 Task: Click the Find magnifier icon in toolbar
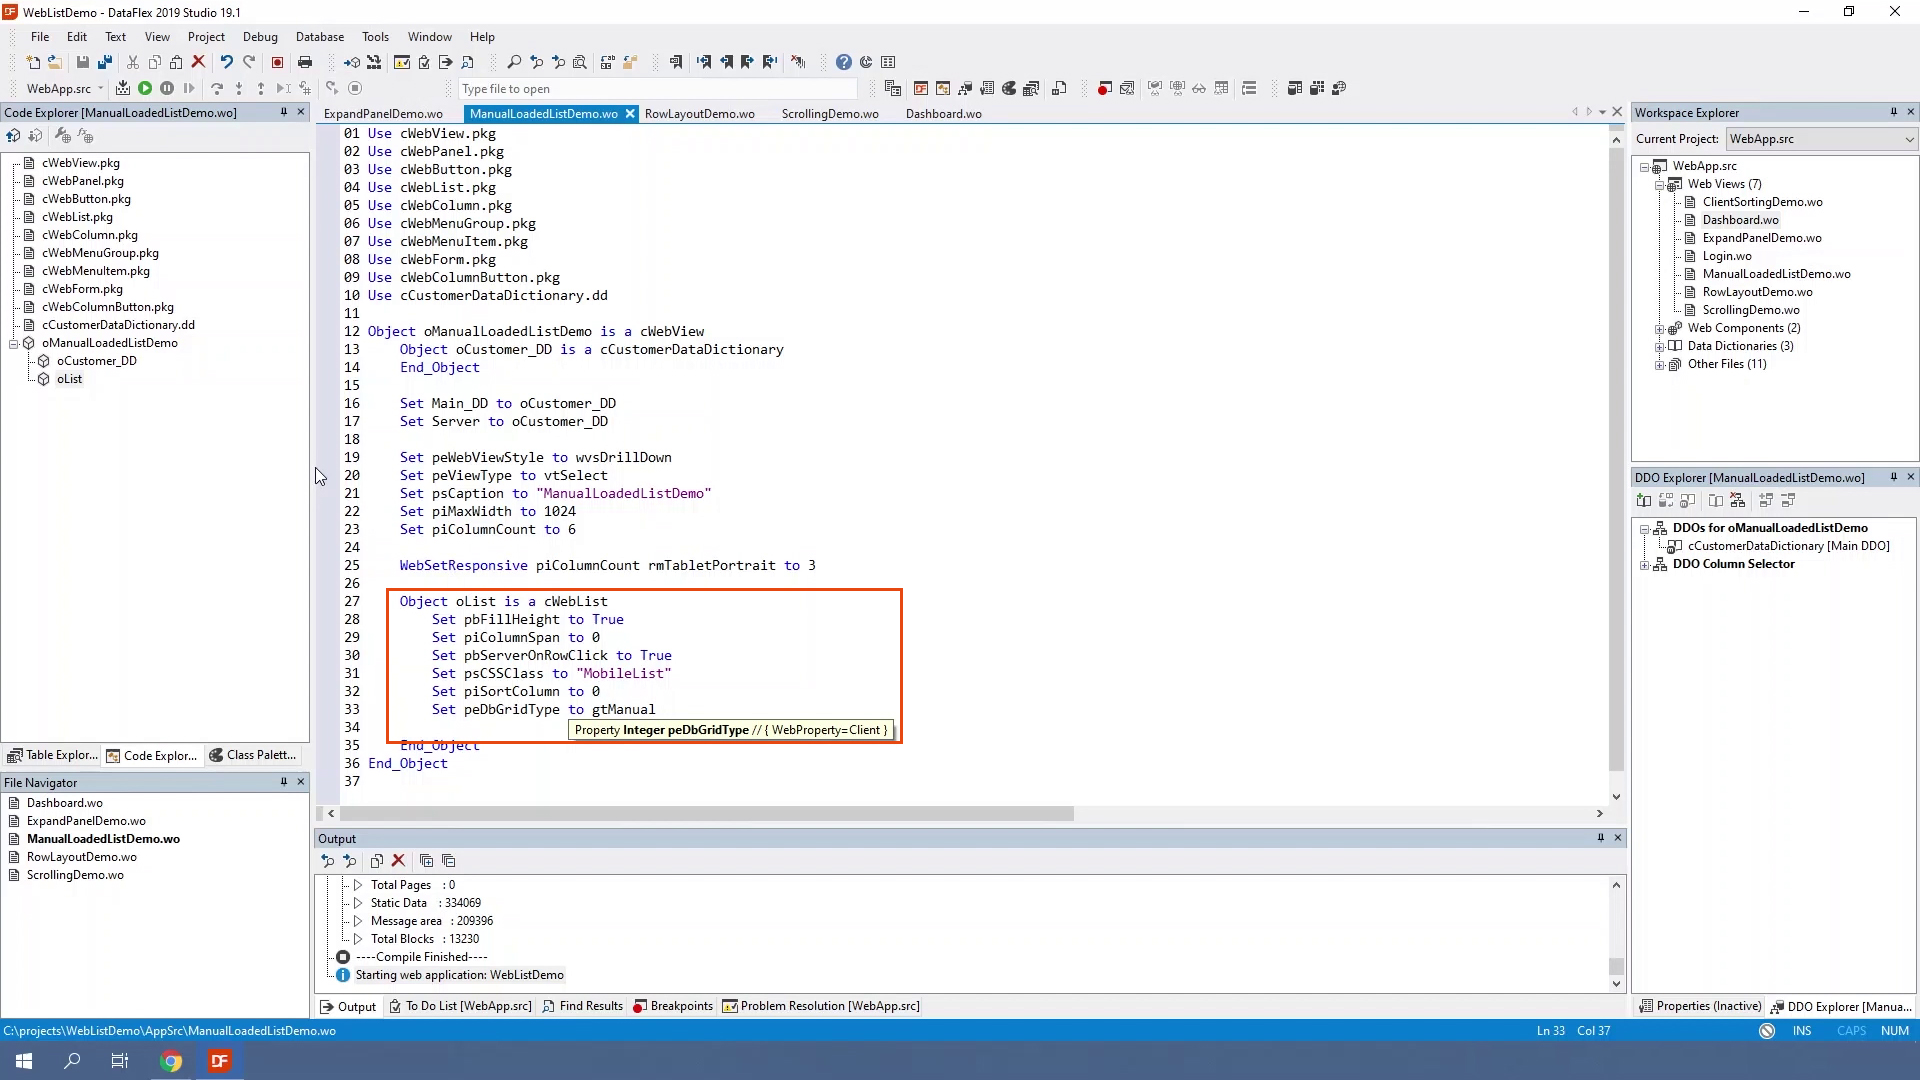tap(514, 62)
